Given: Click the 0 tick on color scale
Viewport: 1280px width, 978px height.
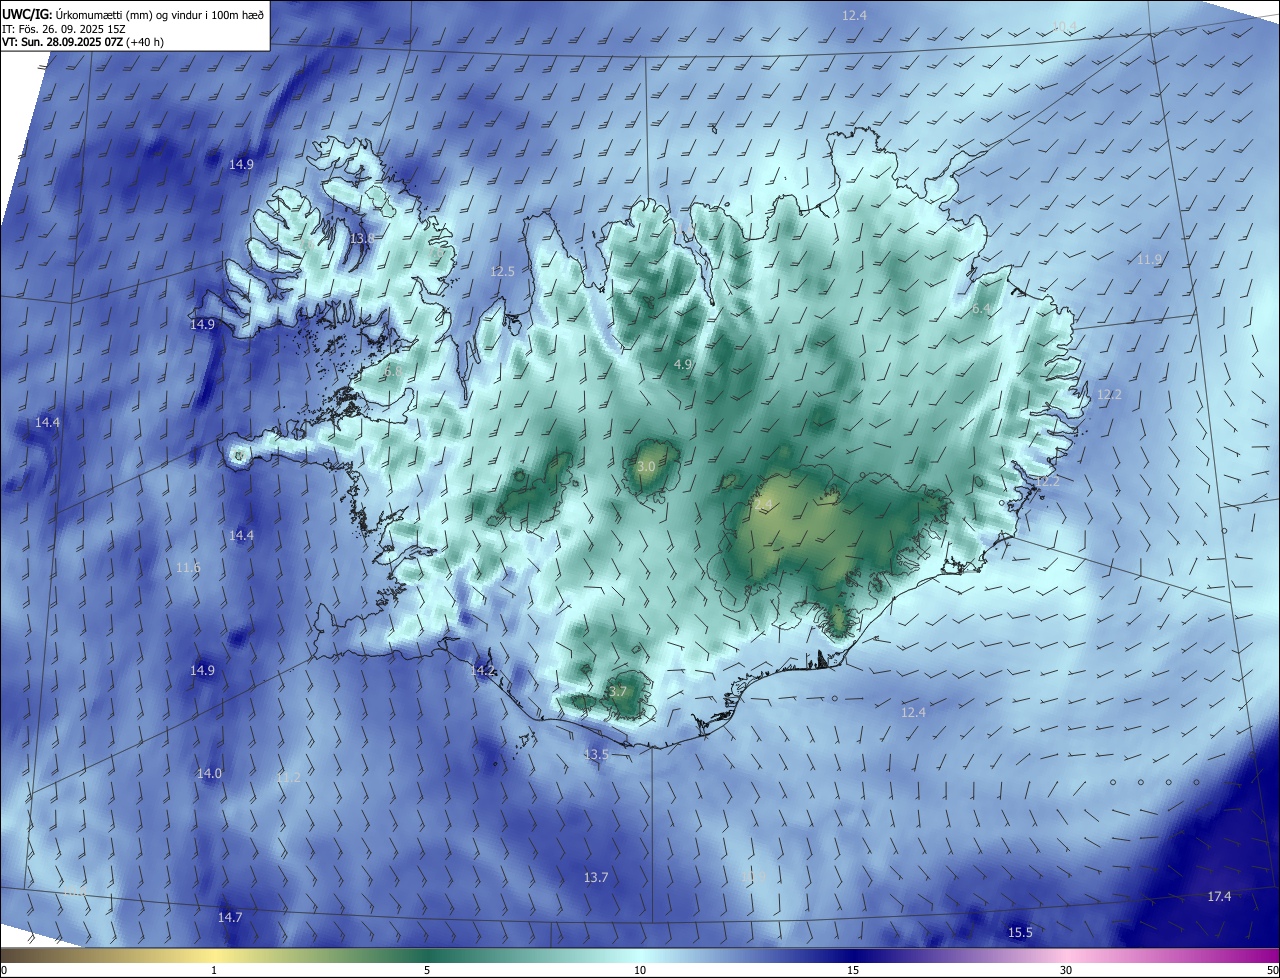Looking at the screenshot, I should [4, 970].
